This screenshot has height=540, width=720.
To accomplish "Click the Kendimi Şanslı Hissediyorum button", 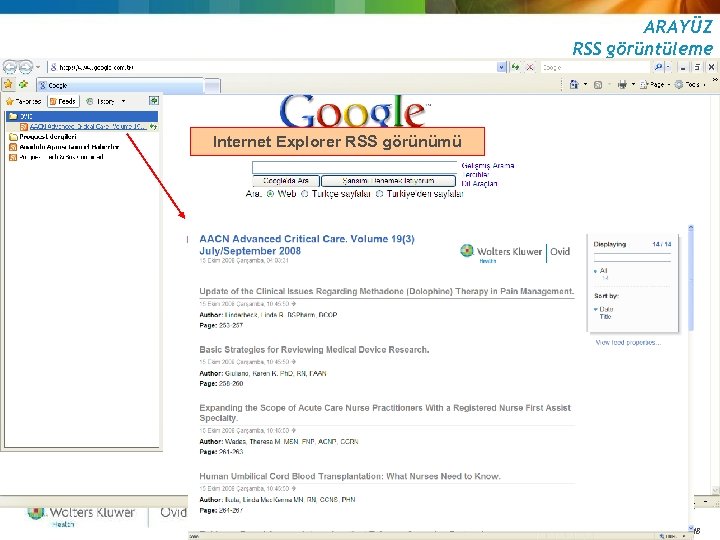I will point(388,181).
